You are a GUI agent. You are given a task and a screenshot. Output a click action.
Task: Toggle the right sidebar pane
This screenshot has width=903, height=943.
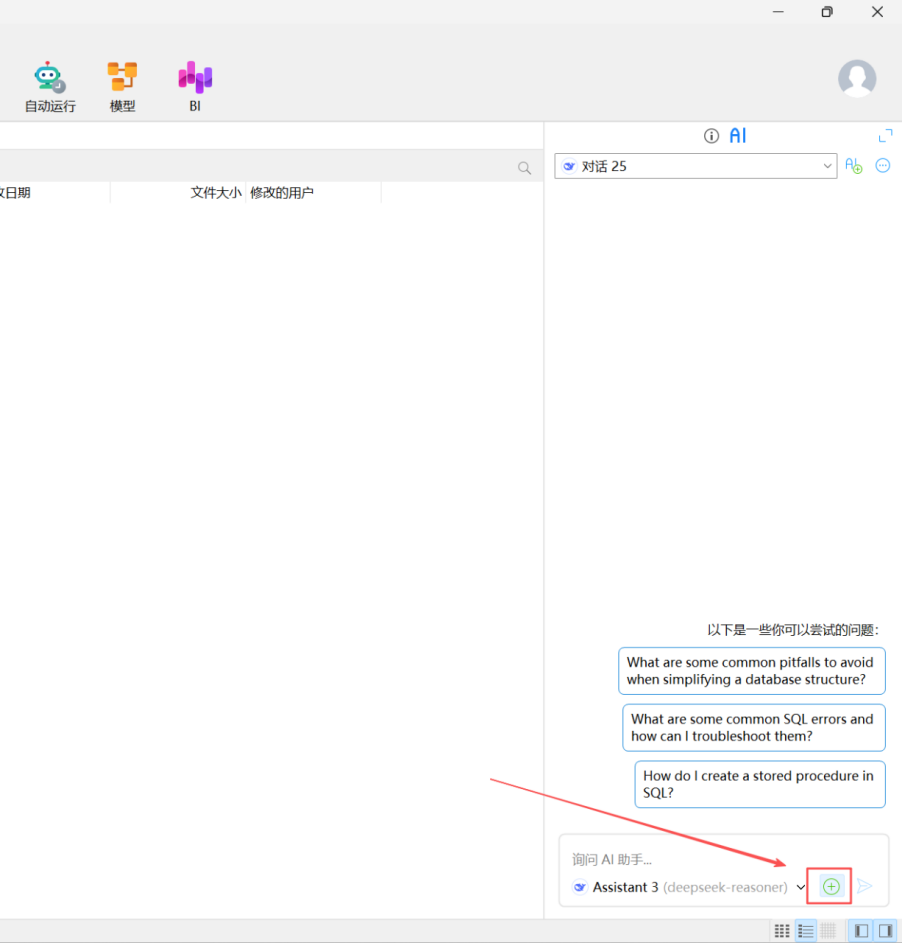point(885,931)
